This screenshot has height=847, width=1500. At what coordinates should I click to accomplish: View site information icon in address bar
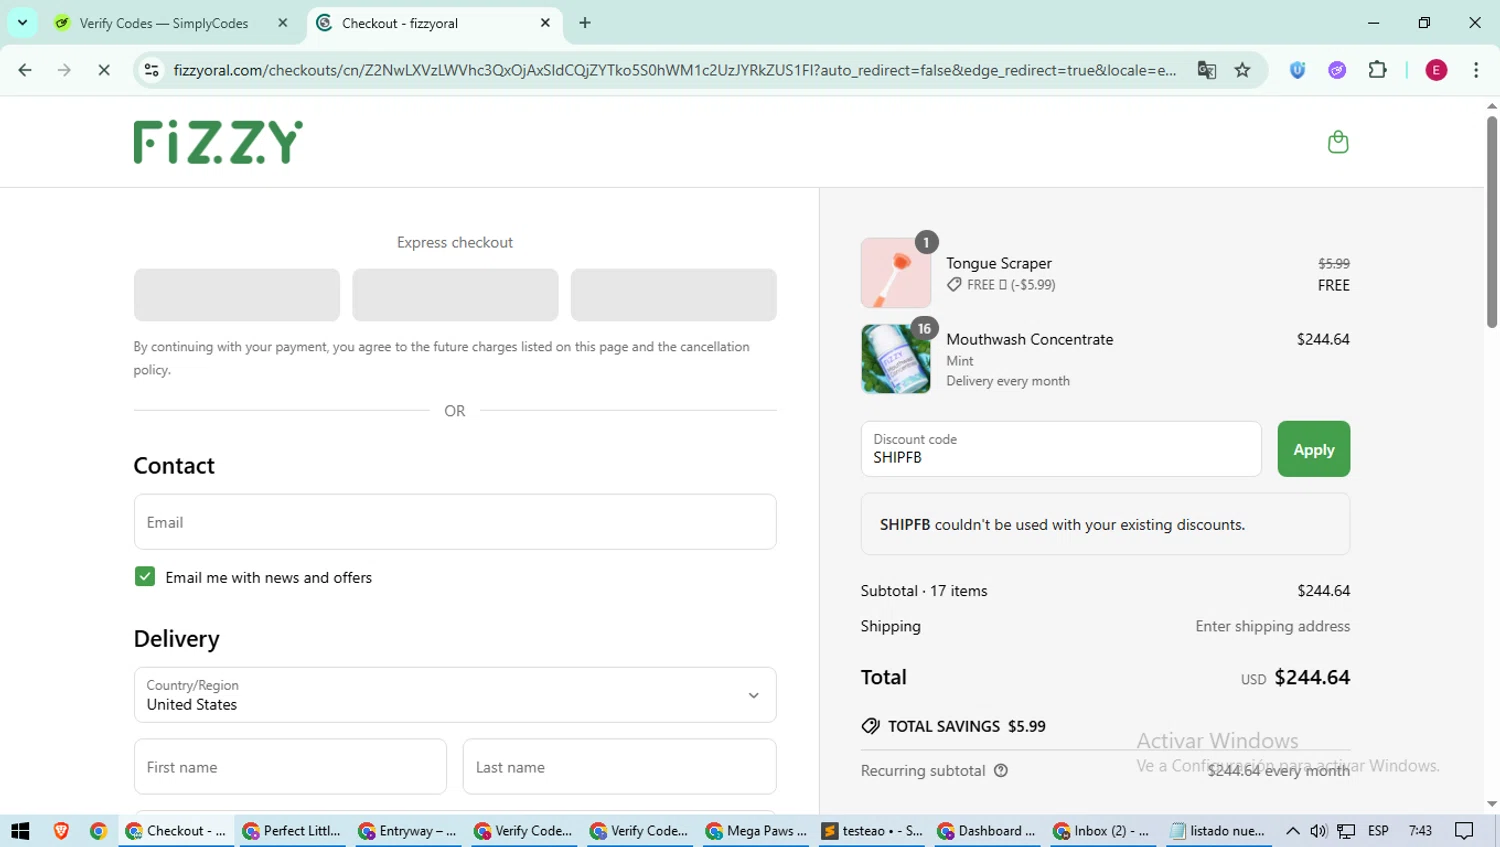151,70
